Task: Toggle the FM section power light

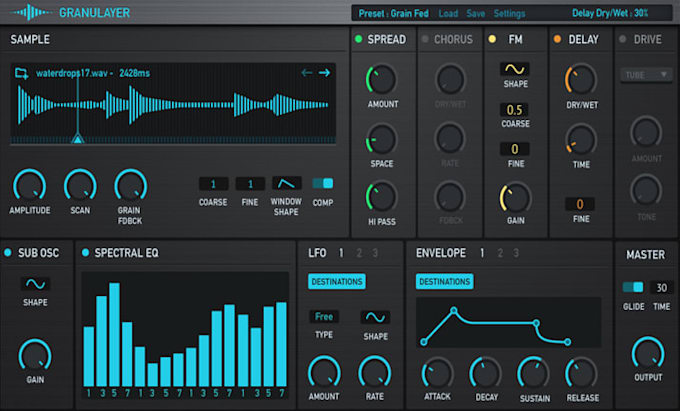Action: pos(492,39)
